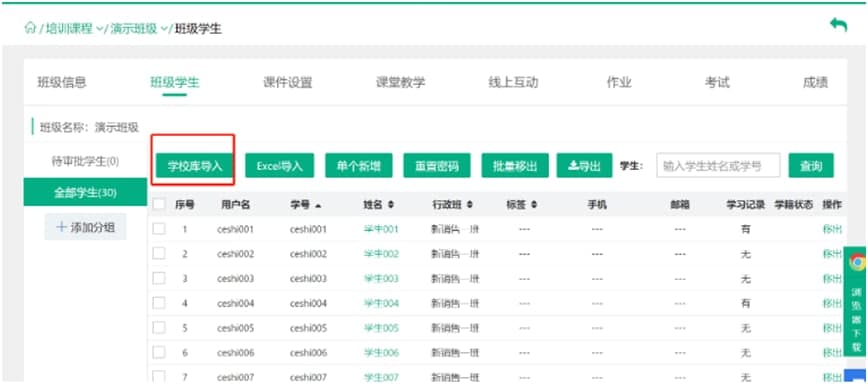868x386 pixels.
Task: Click the 添加分组 button
Action: tap(86, 227)
